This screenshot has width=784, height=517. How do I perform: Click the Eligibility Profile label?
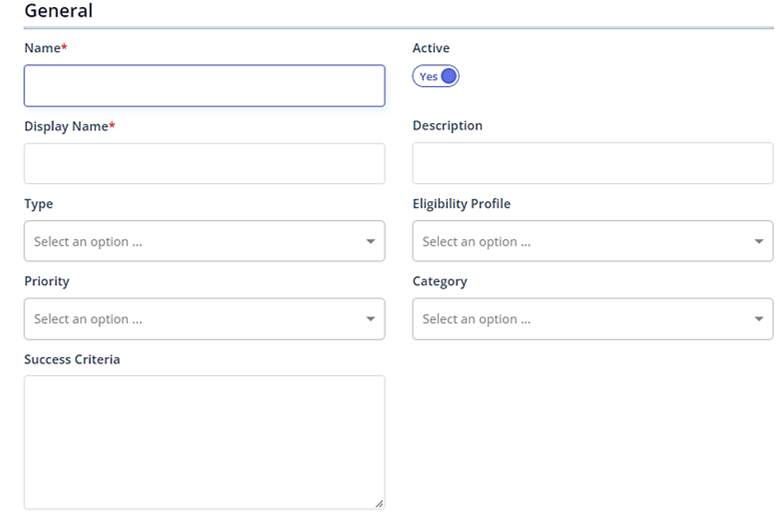(x=462, y=204)
